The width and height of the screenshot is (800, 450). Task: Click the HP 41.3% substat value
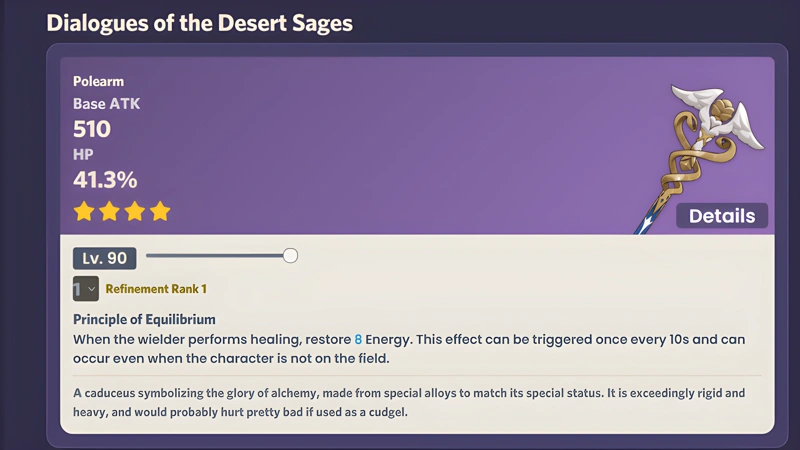click(105, 180)
